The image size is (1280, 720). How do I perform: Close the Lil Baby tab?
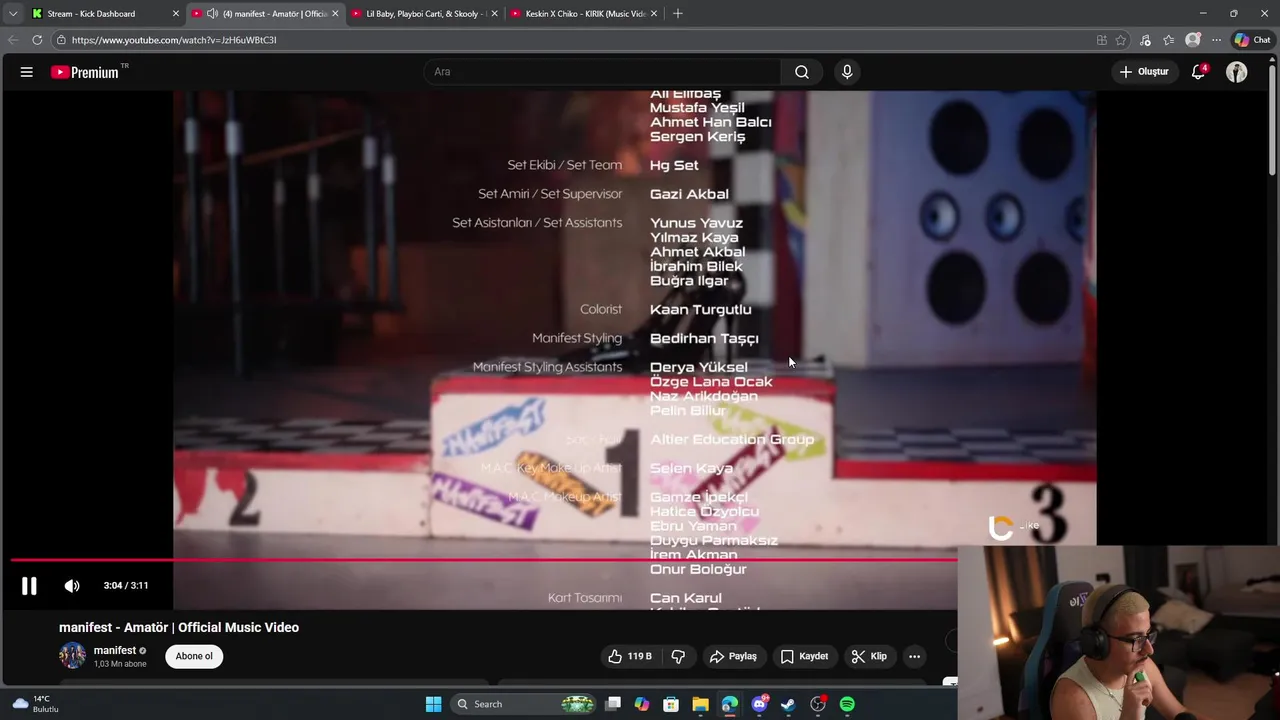[x=495, y=14]
